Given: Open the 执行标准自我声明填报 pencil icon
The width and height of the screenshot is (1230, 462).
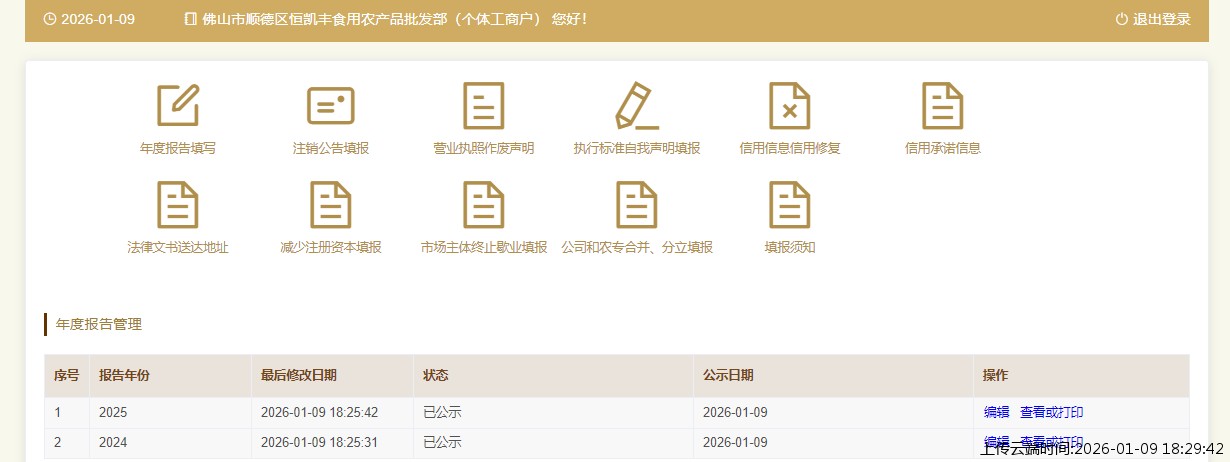Looking at the screenshot, I should [x=637, y=105].
